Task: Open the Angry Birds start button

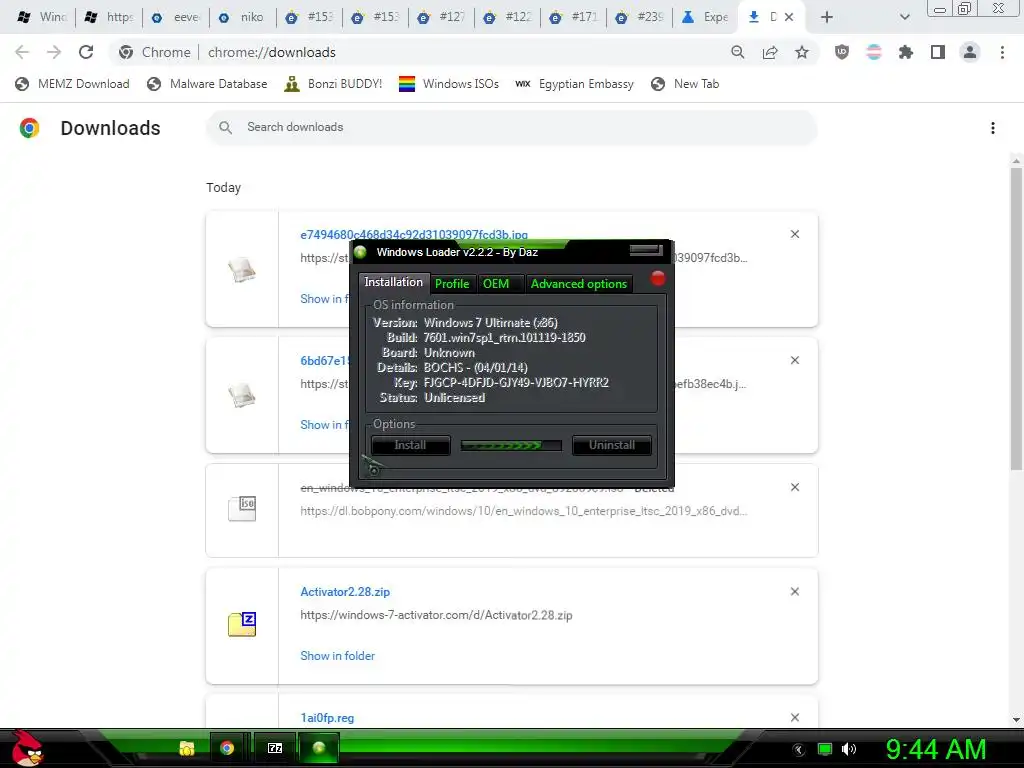Action: (27, 748)
